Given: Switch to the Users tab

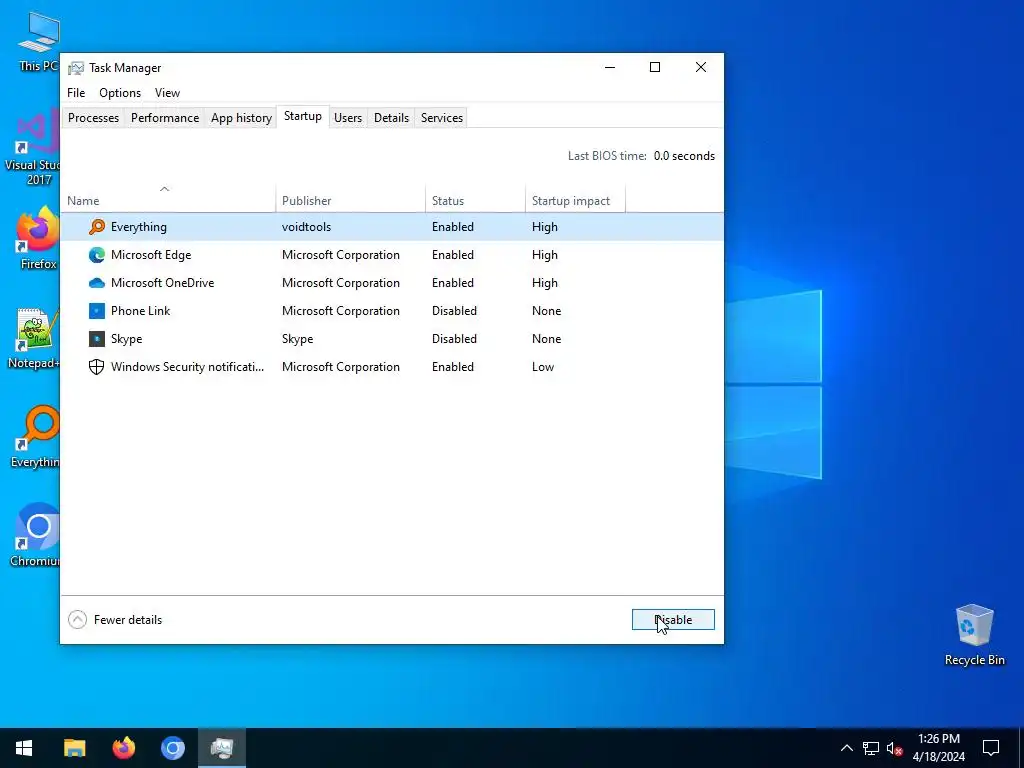Looking at the screenshot, I should coord(348,118).
